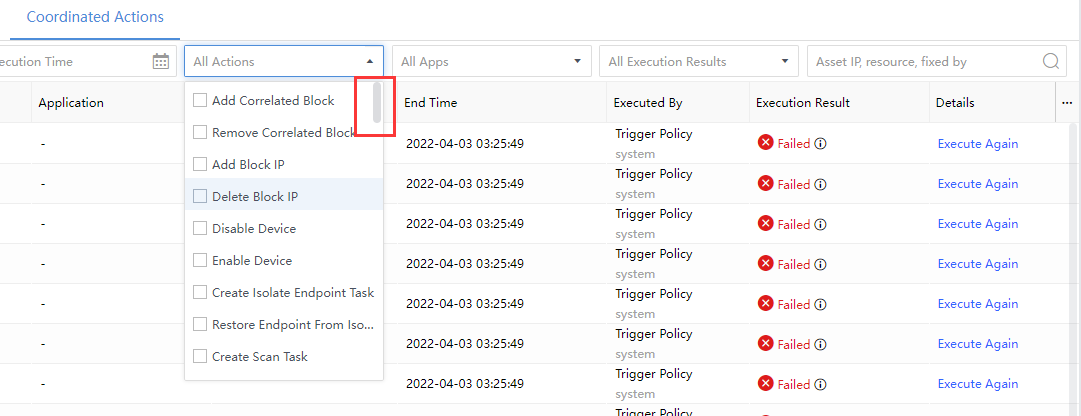Click the search magnifier icon

(1051, 61)
